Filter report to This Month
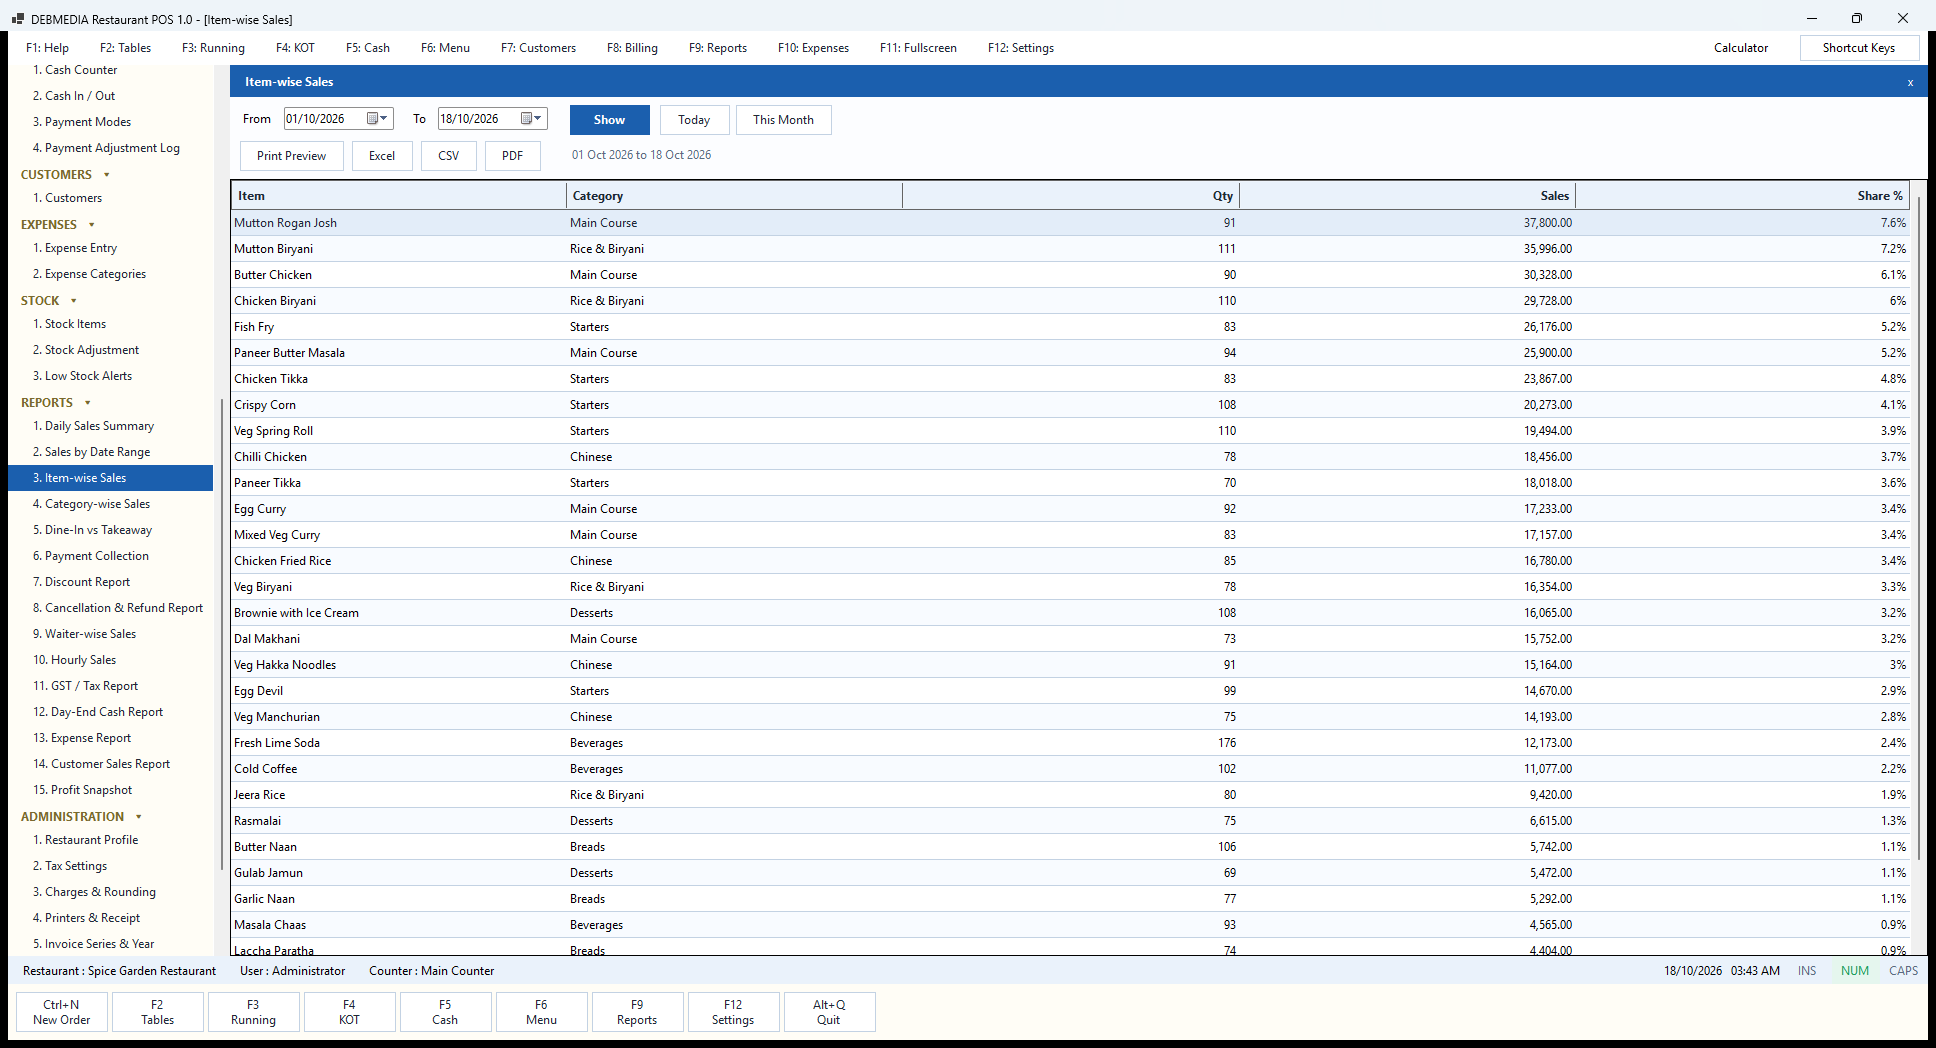 tap(783, 120)
